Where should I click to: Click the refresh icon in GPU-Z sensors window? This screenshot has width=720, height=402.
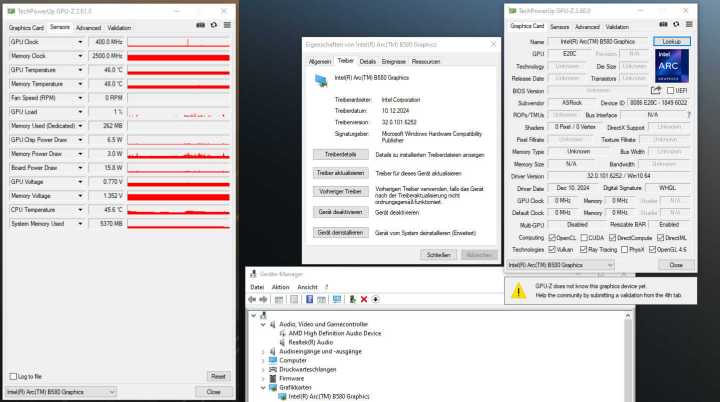coord(214,25)
